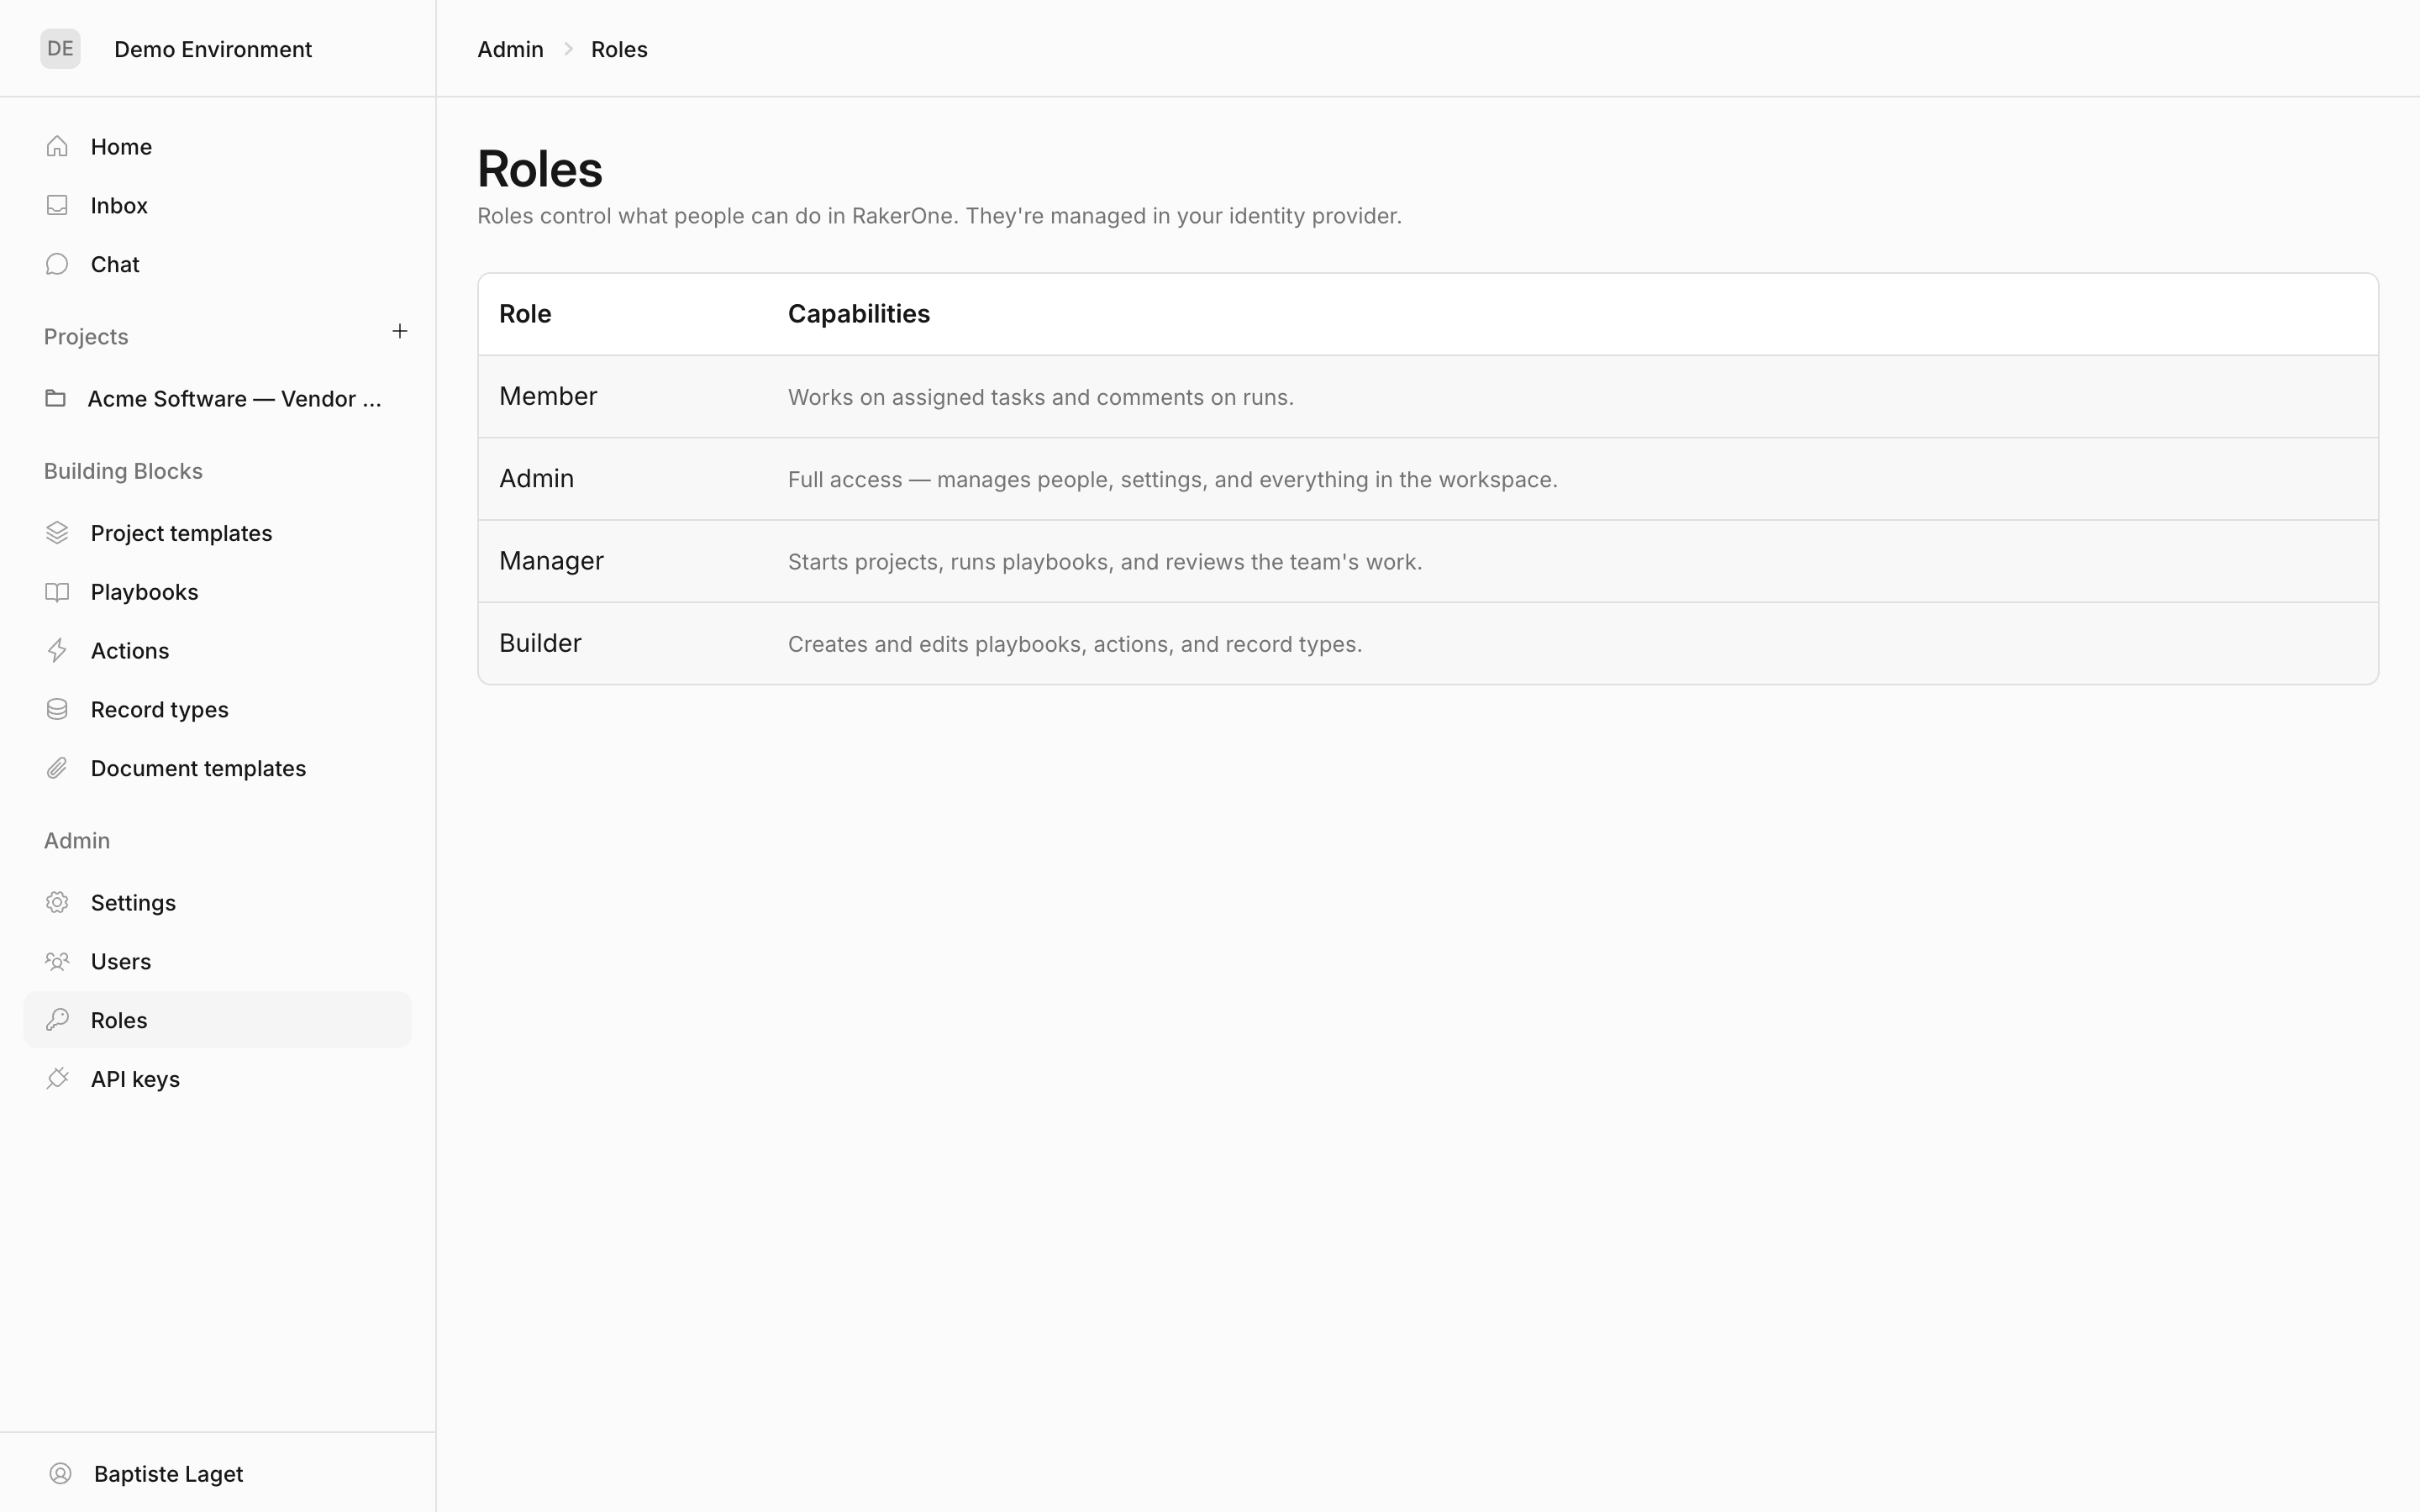Click the Document templates paperclip icon
This screenshot has height=1512, width=2420.
[57, 768]
